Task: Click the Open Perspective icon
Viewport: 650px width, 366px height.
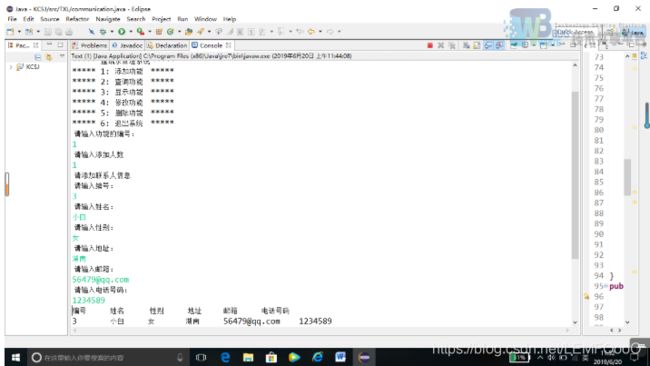Action: click(610, 32)
